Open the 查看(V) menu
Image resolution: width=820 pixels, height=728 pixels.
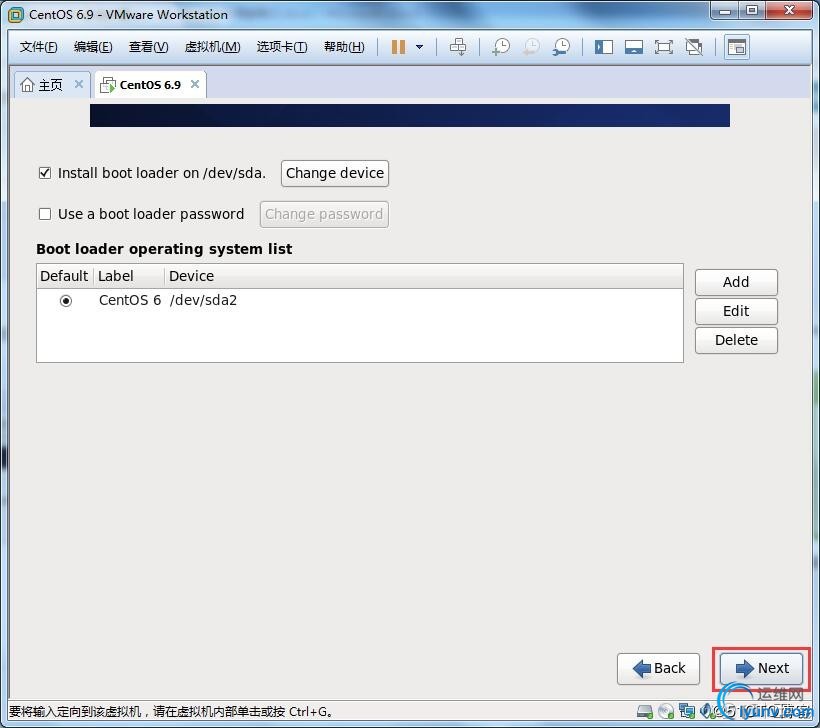click(x=149, y=47)
